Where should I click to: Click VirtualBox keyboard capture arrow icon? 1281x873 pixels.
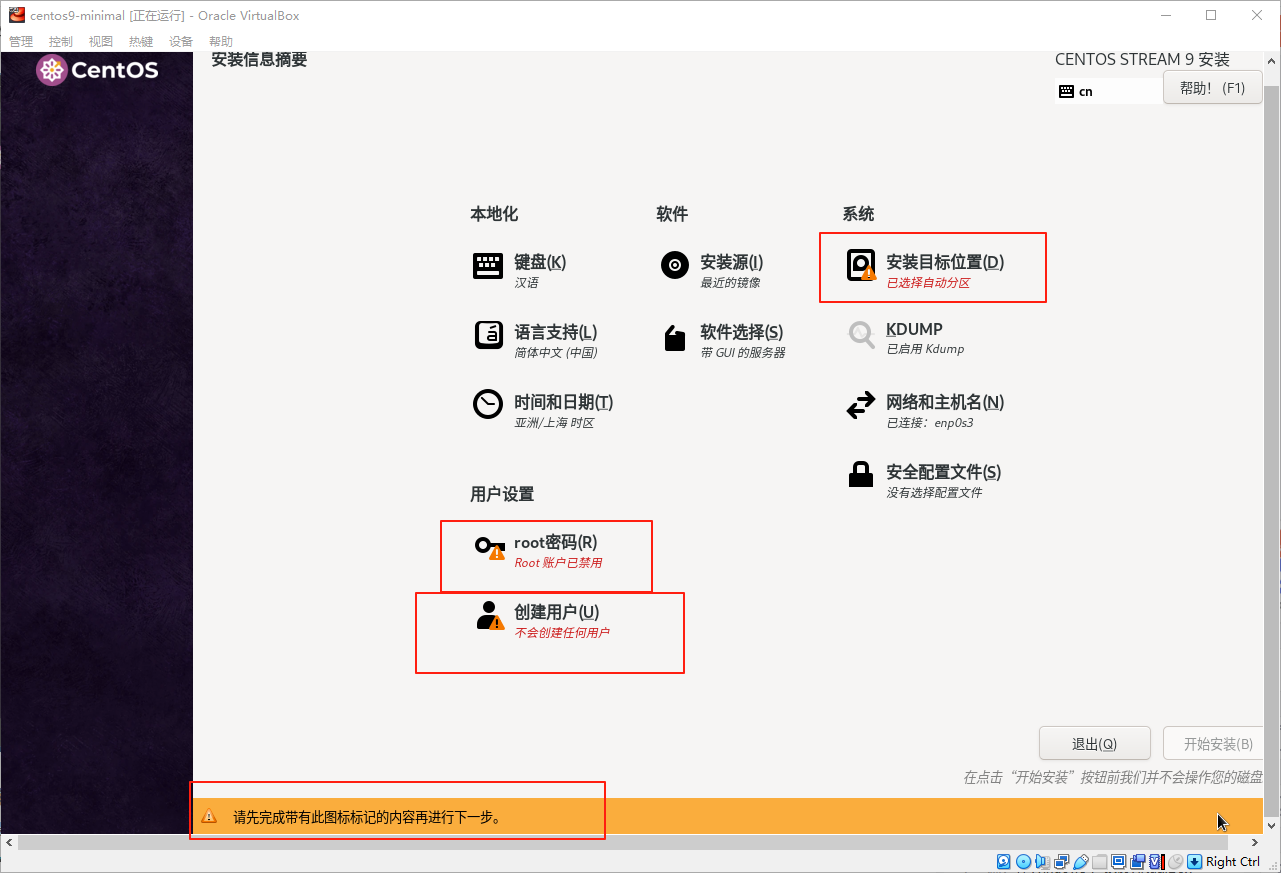tap(1194, 861)
